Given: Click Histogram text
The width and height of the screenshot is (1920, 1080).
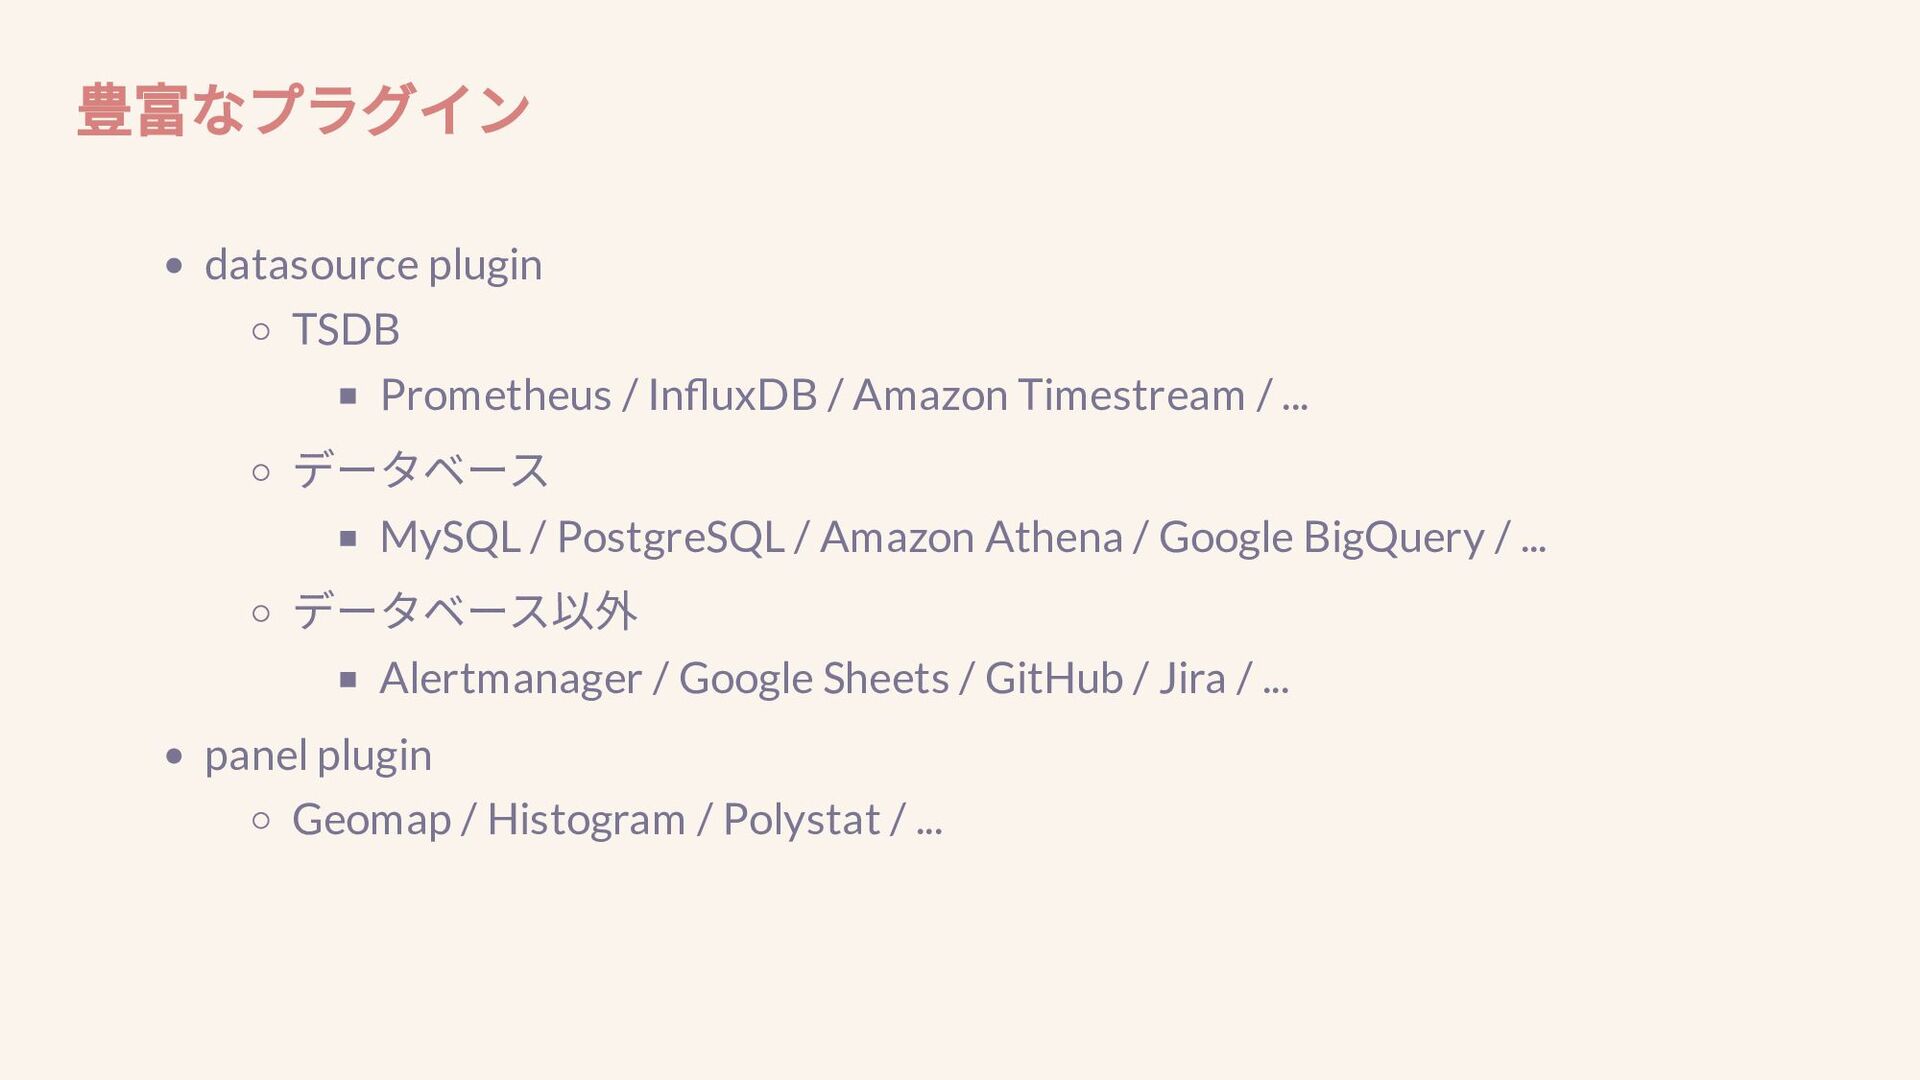Looking at the screenshot, I should click(x=586, y=821).
